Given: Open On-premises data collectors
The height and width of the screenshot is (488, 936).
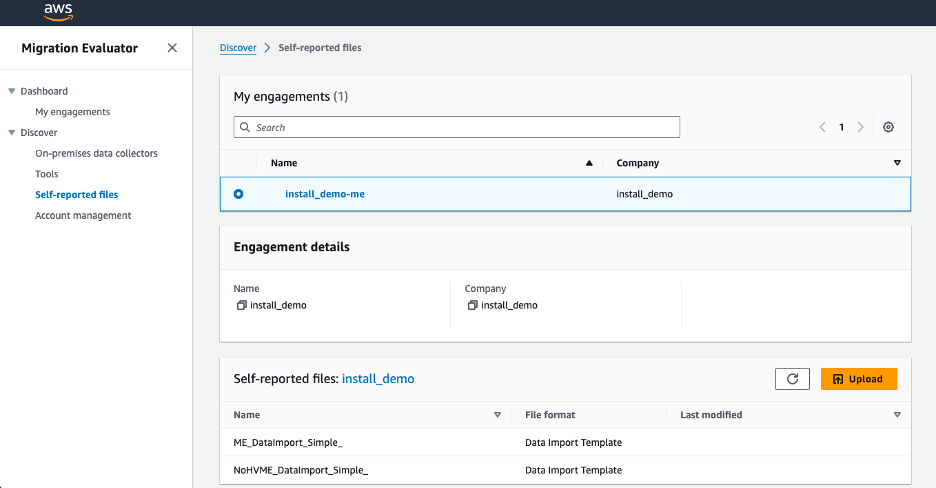Looking at the screenshot, I should click(x=96, y=153).
